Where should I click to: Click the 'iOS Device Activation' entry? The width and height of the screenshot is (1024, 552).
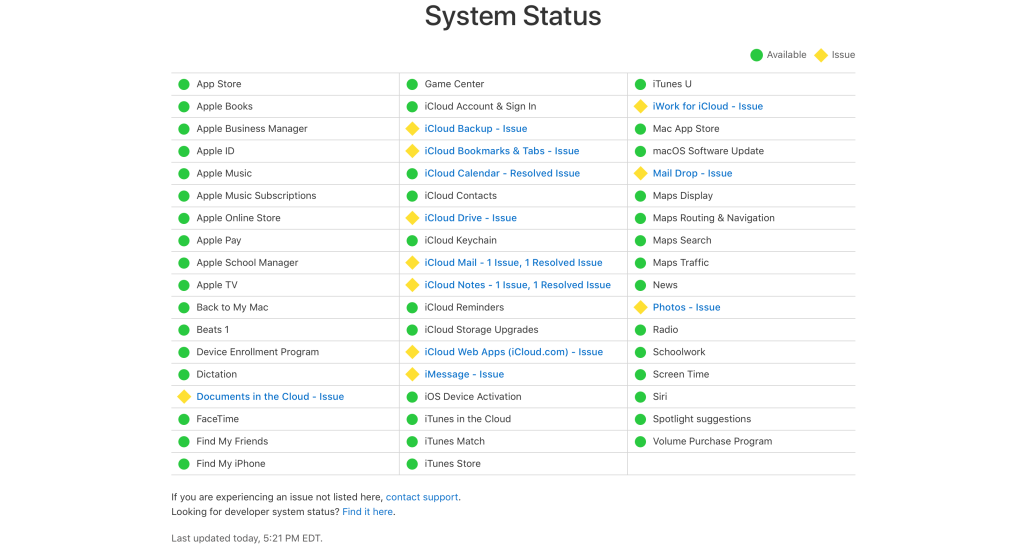click(x=473, y=397)
